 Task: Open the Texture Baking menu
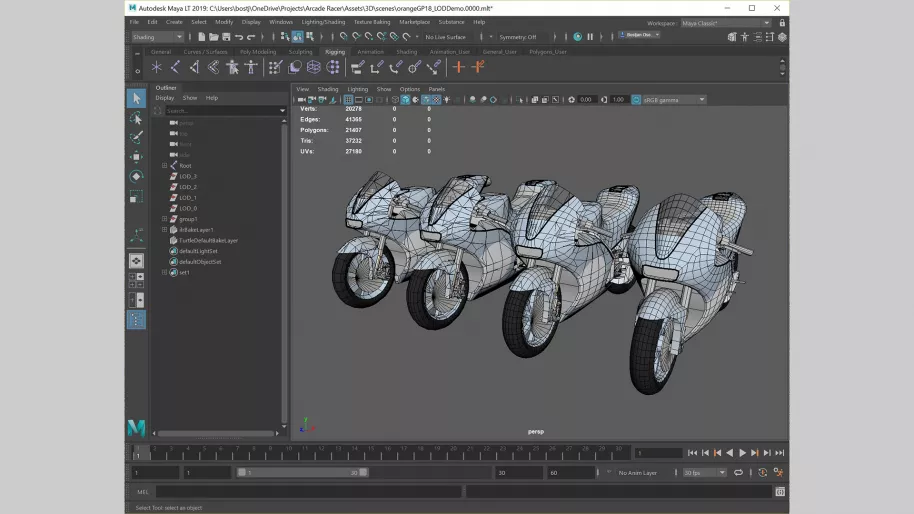[x=372, y=22]
